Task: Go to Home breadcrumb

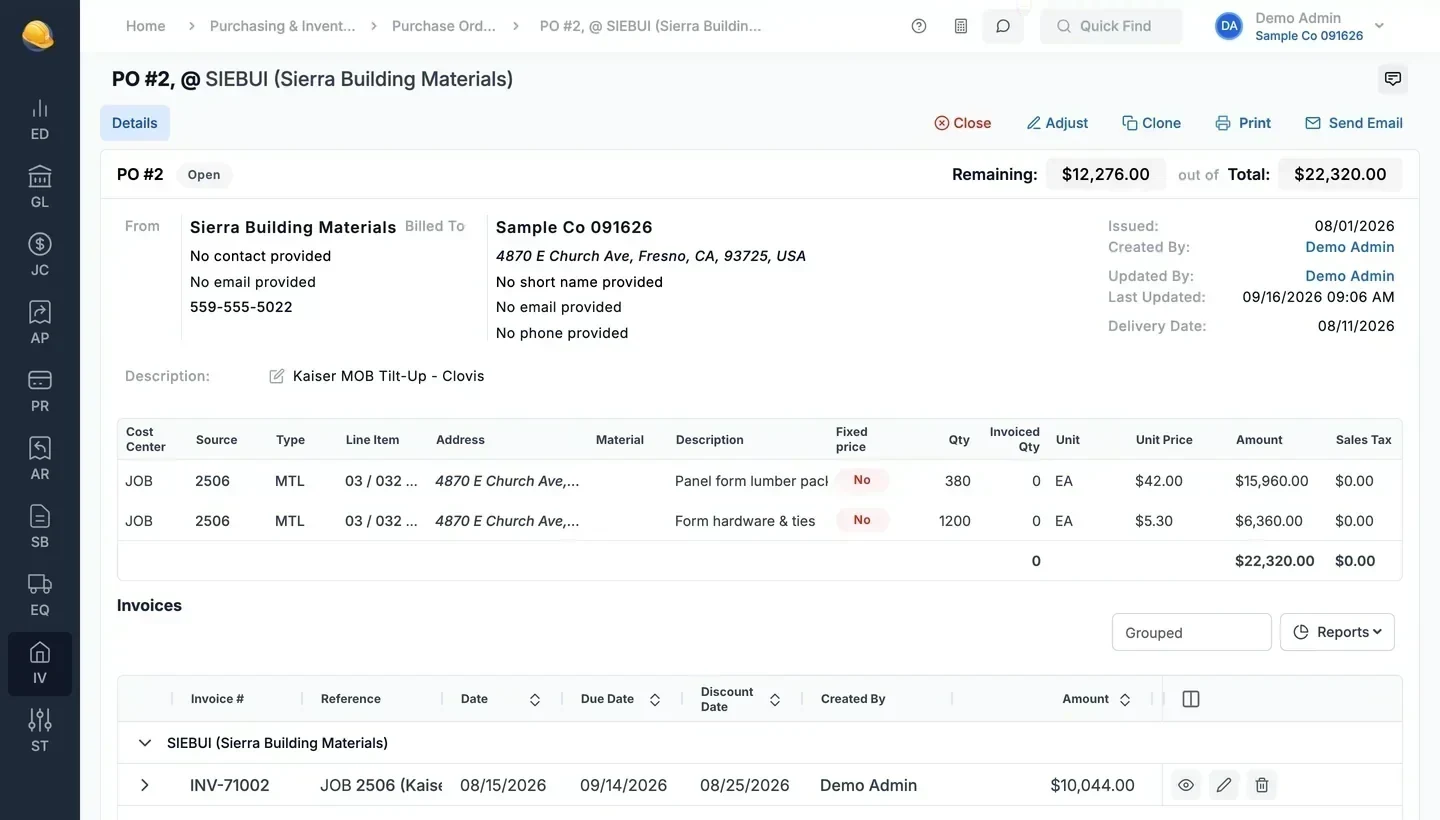Action: (146, 26)
